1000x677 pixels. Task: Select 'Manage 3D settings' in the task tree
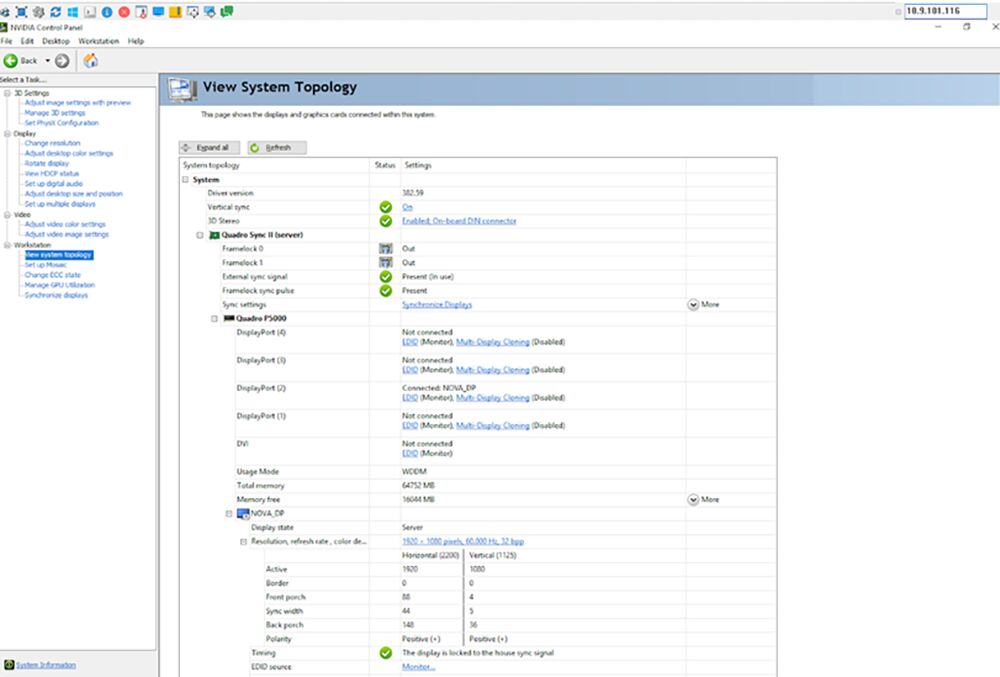tap(55, 113)
